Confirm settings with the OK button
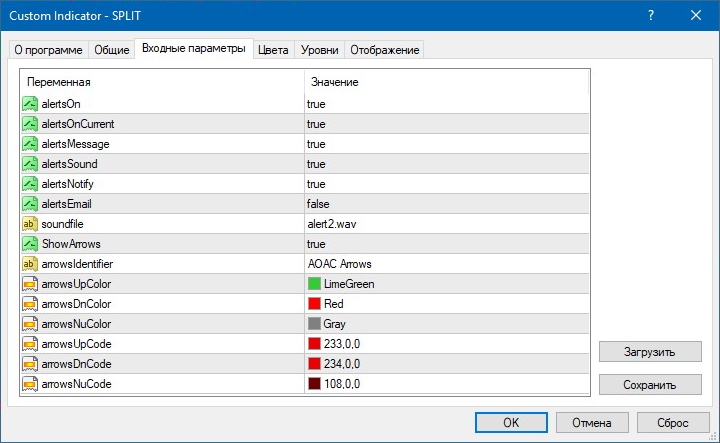The width and height of the screenshot is (720, 443). (510, 422)
